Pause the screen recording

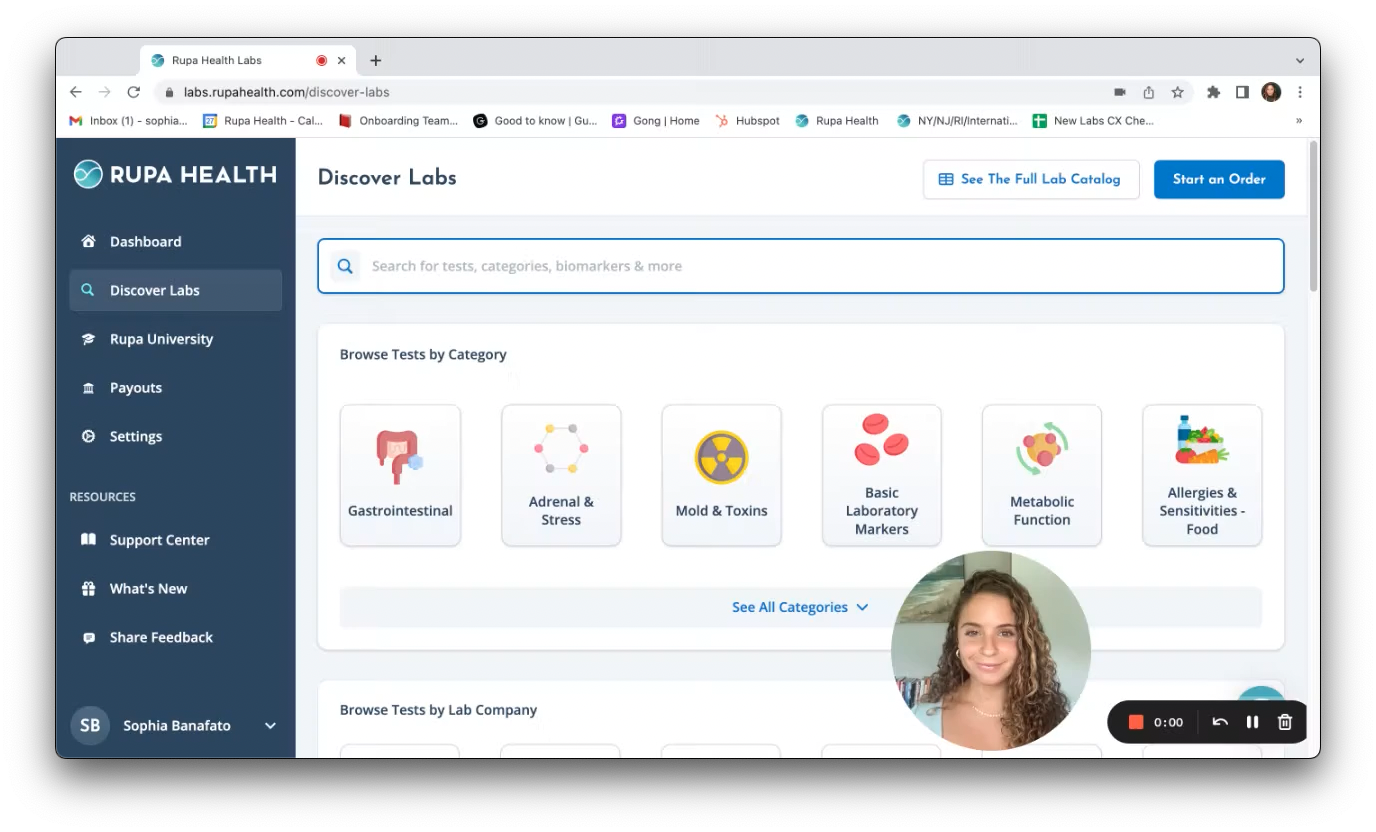tap(1252, 721)
